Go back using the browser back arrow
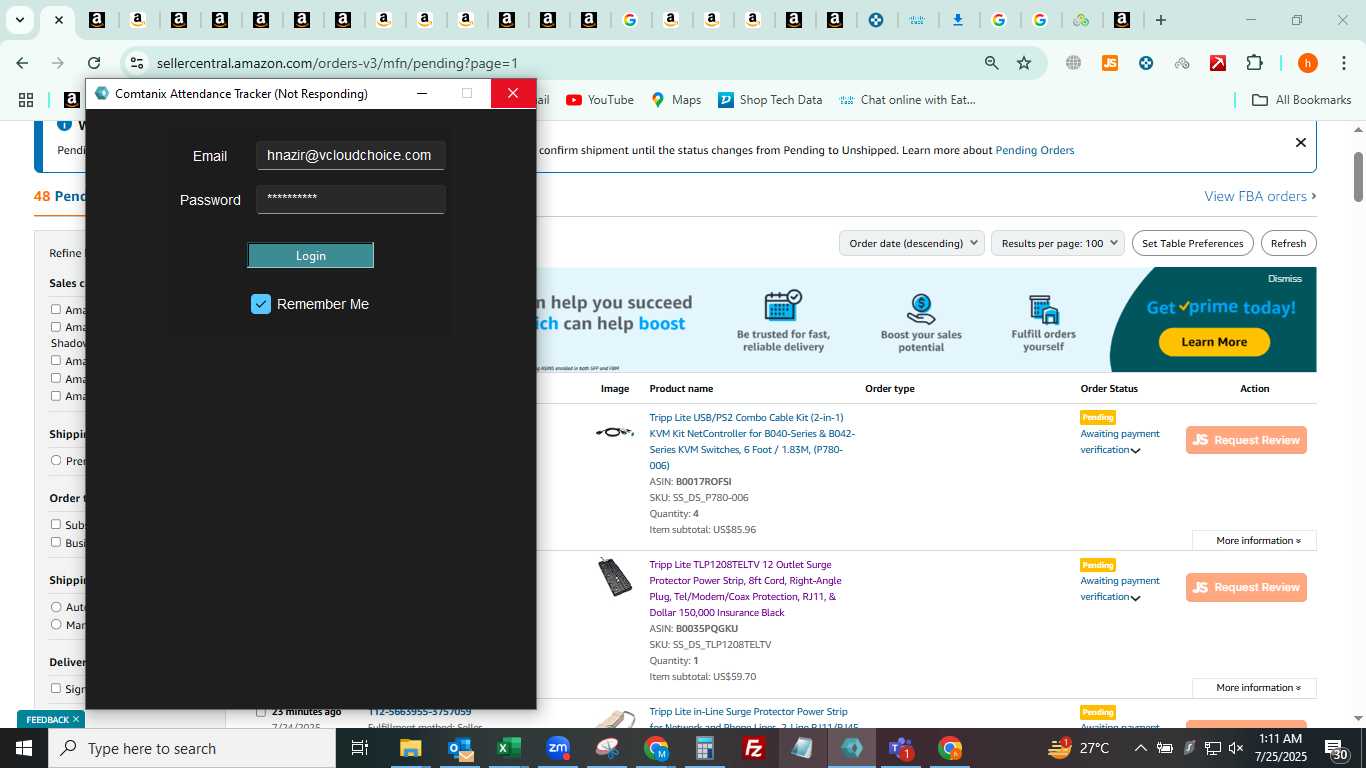This screenshot has height=768, width=1366. tap(22, 63)
